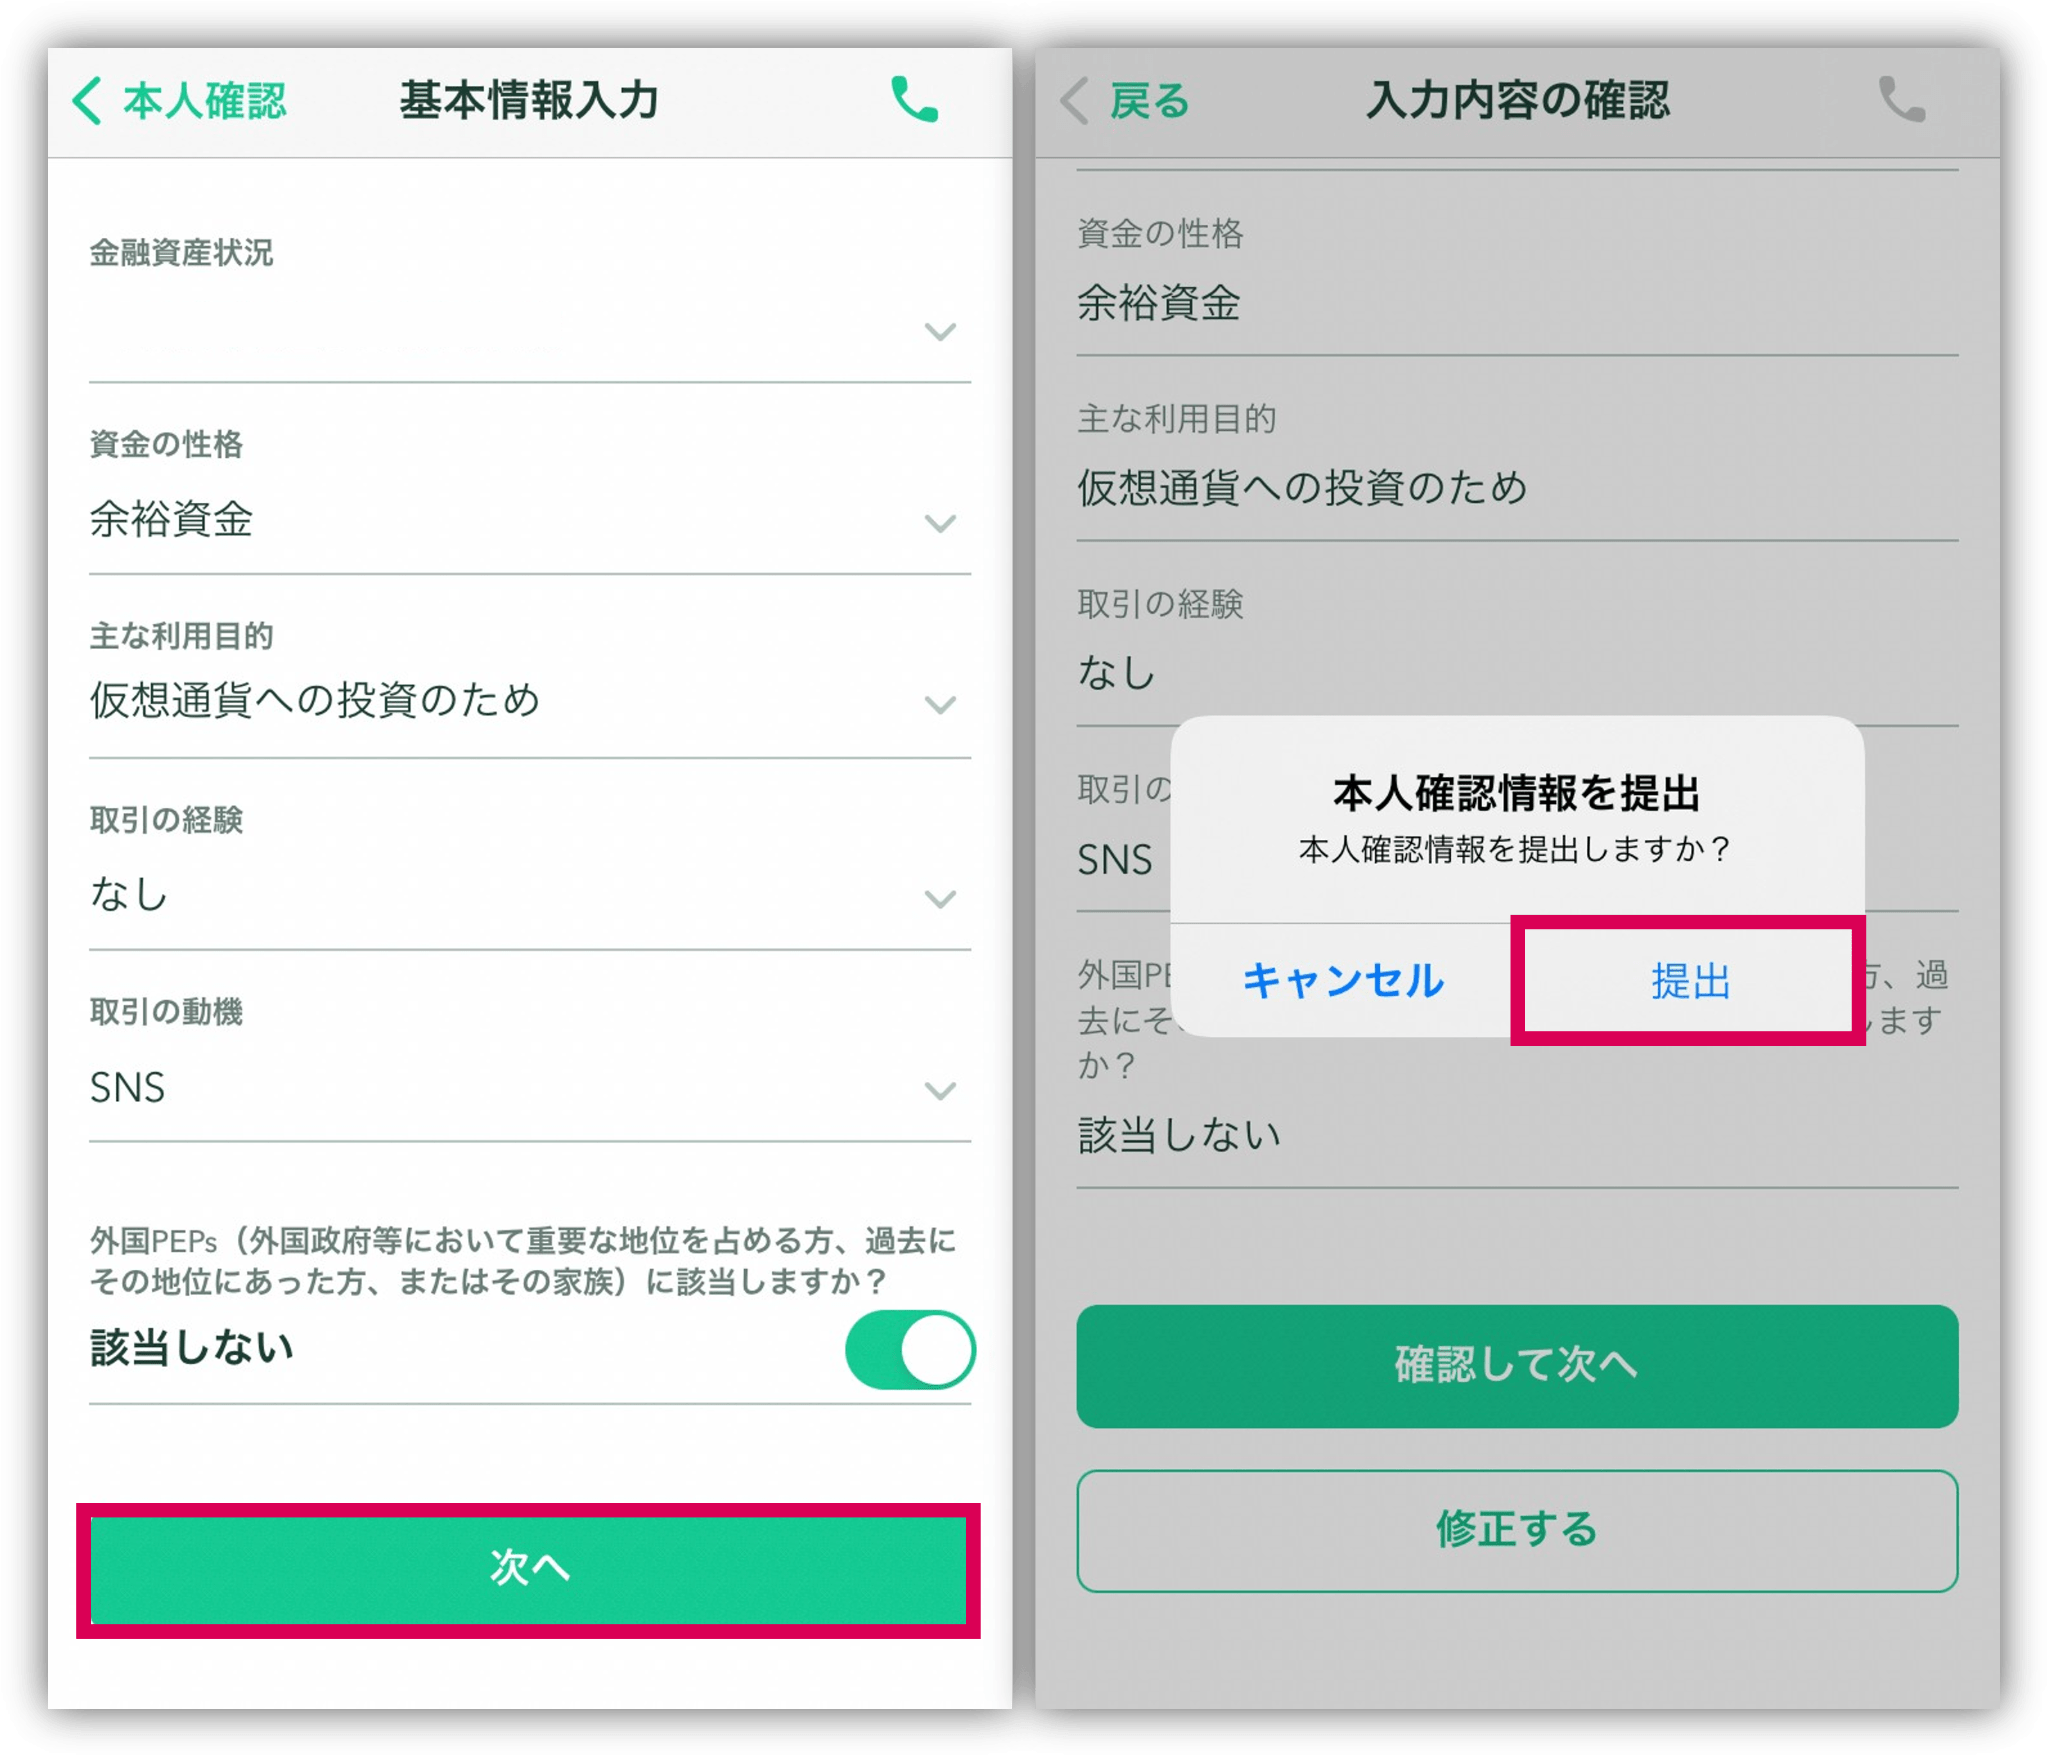
Task: Tap 提出 in the confirmation dialog
Action: tap(1688, 981)
